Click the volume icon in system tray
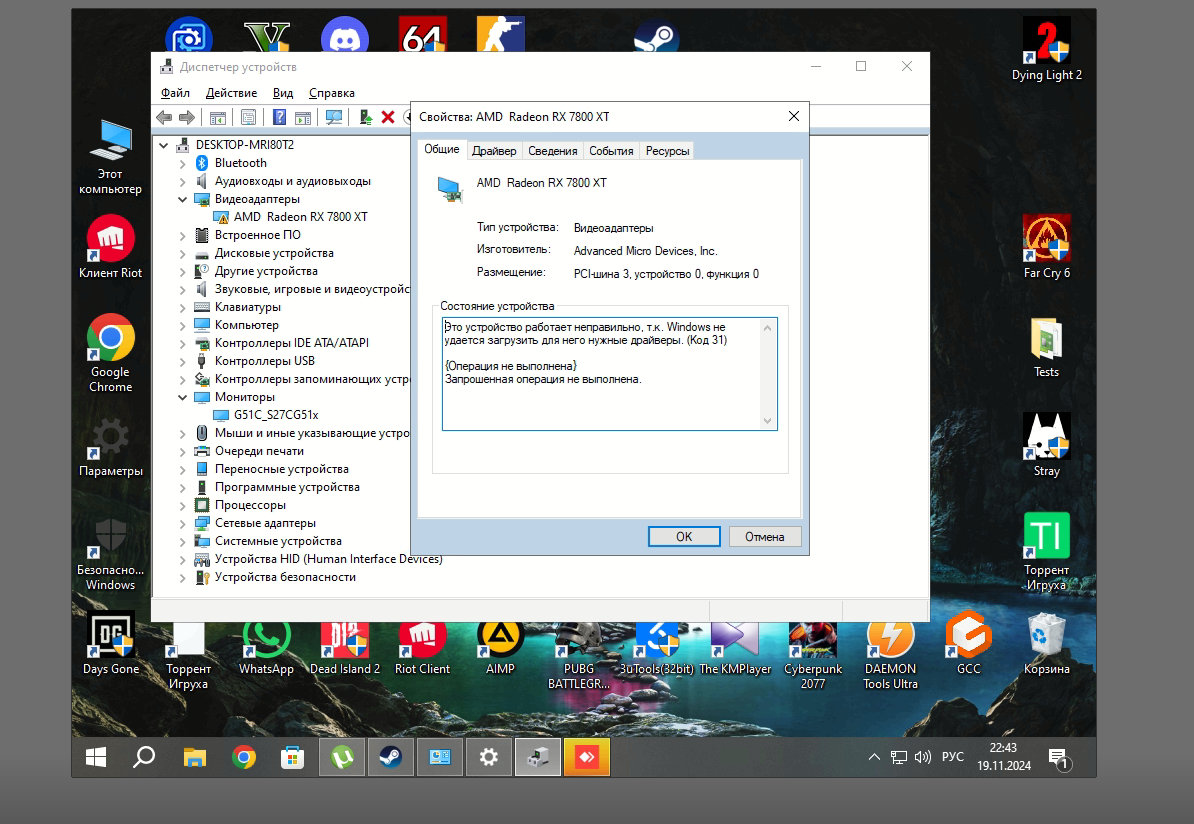The height and width of the screenshot is (824, 1194). tap(923, 757)
